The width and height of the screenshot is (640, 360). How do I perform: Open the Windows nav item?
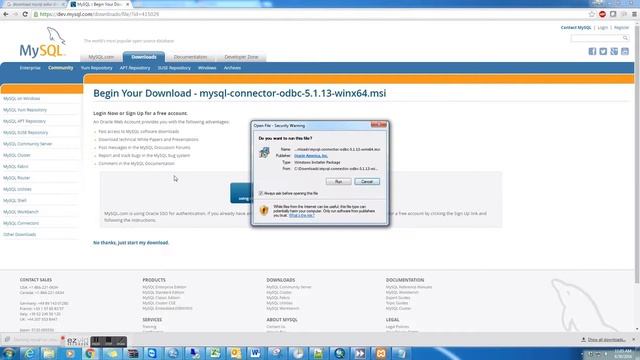207,68
